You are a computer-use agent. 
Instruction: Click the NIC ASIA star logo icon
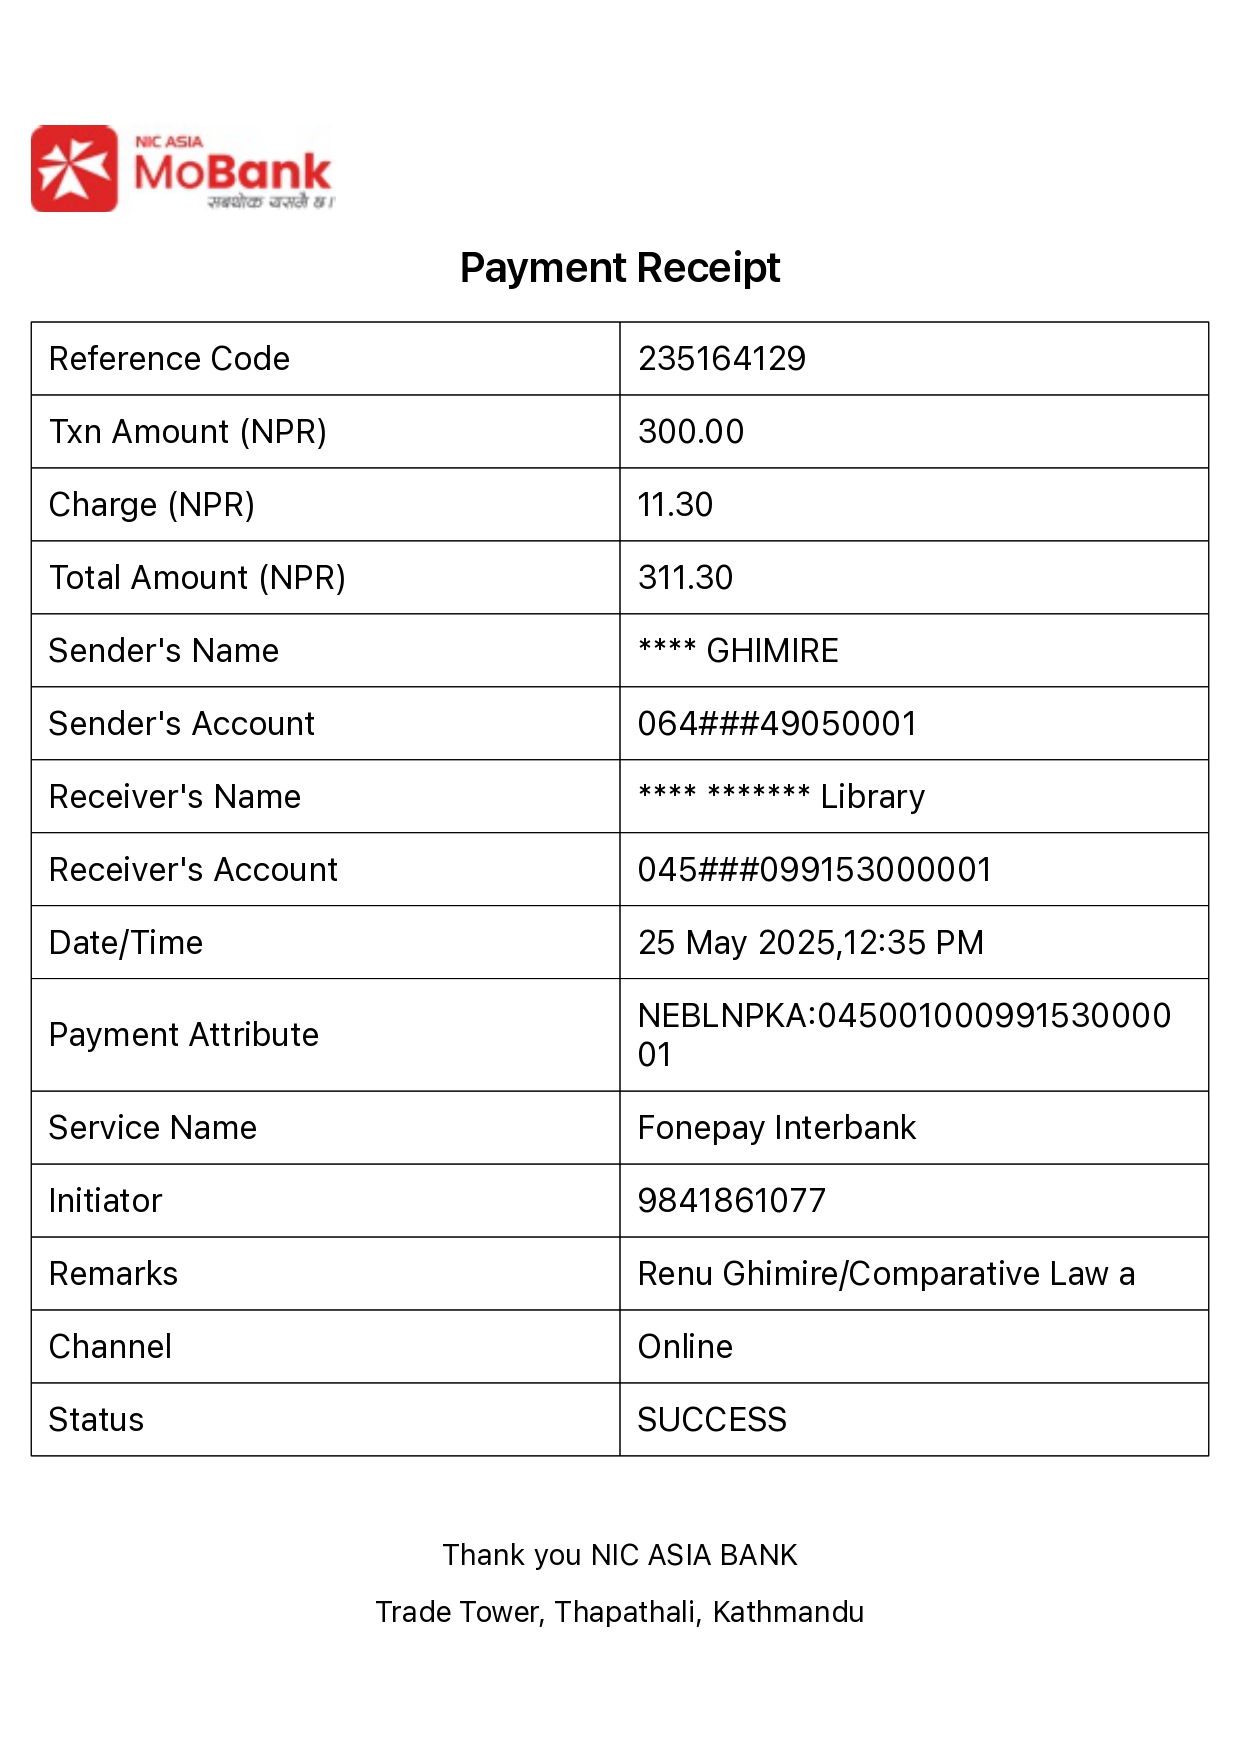click(x=74, y=168)
